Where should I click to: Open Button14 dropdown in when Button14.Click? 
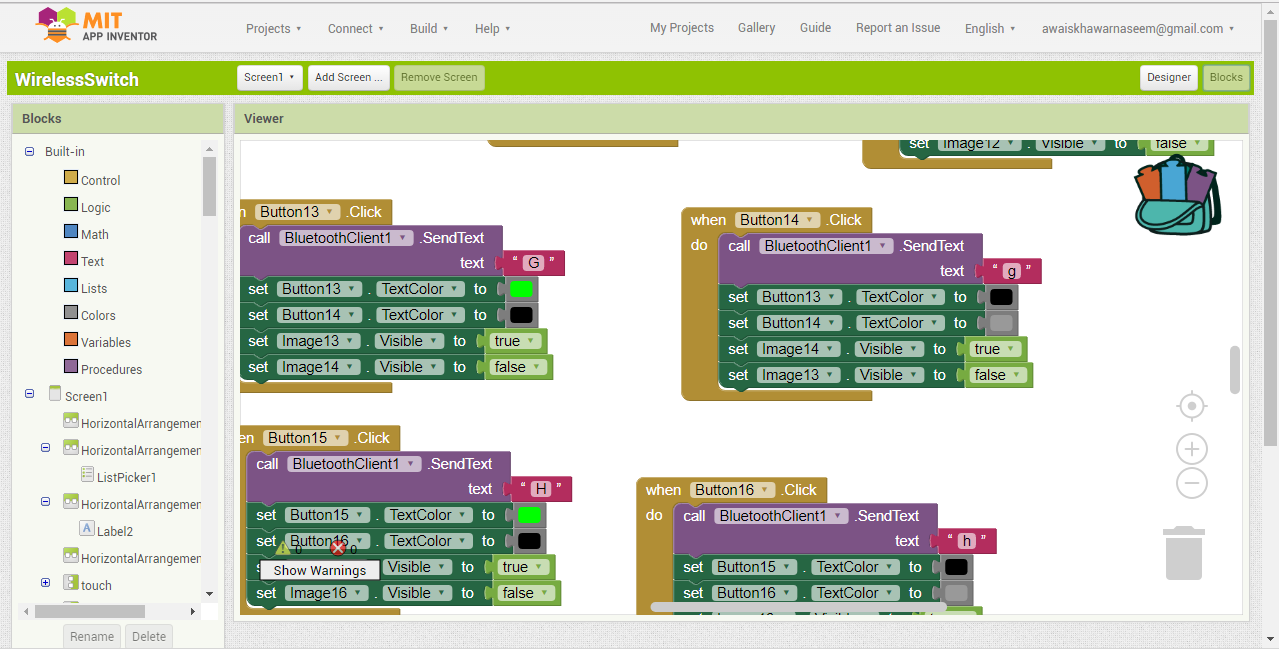click(777, 220)
